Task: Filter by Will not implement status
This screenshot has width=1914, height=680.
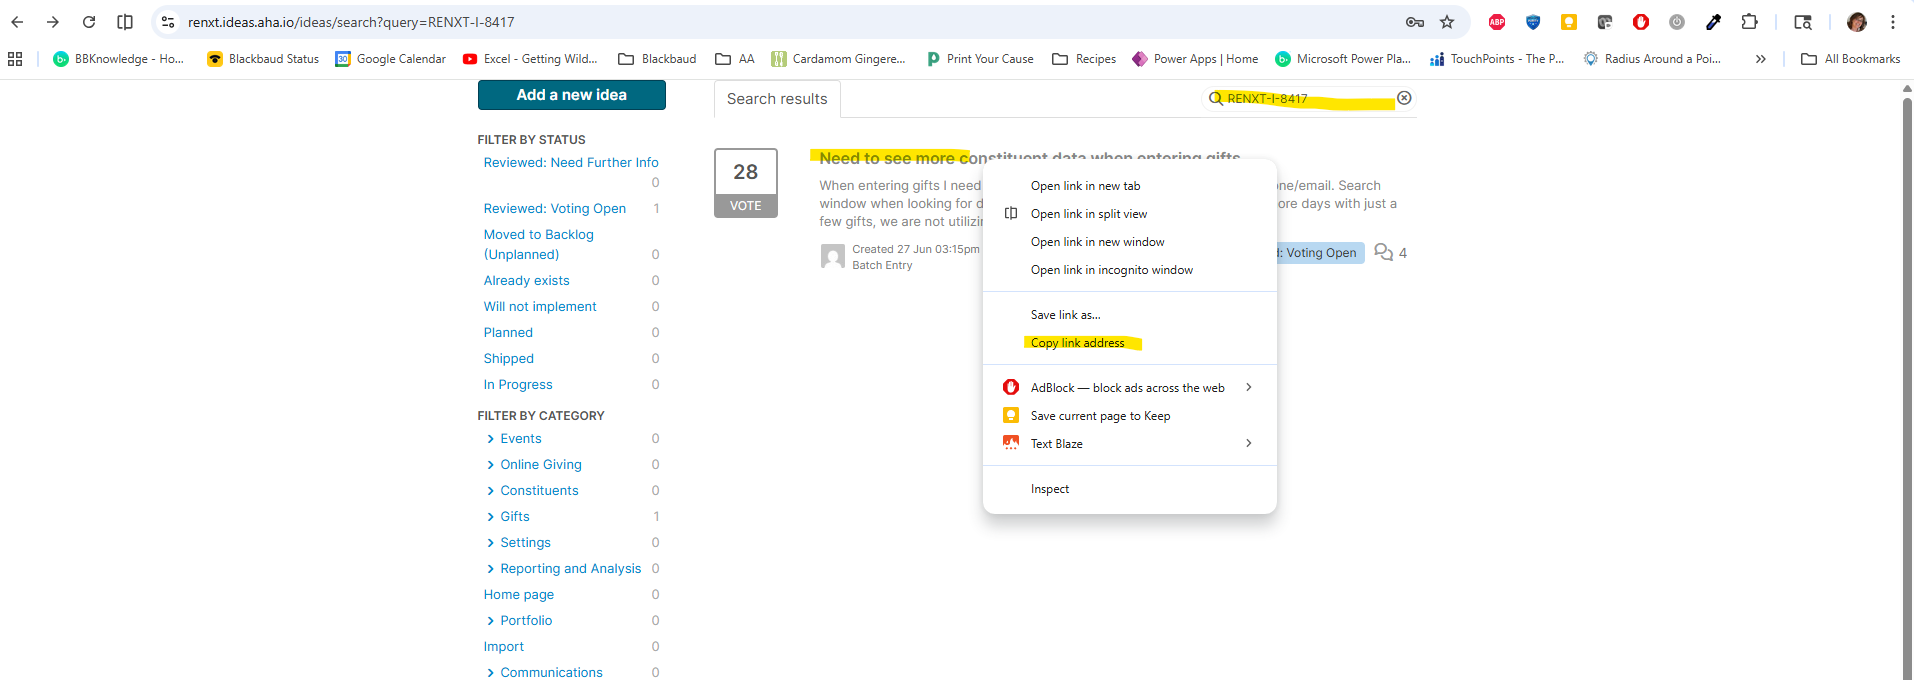Action: coord(540,307)
